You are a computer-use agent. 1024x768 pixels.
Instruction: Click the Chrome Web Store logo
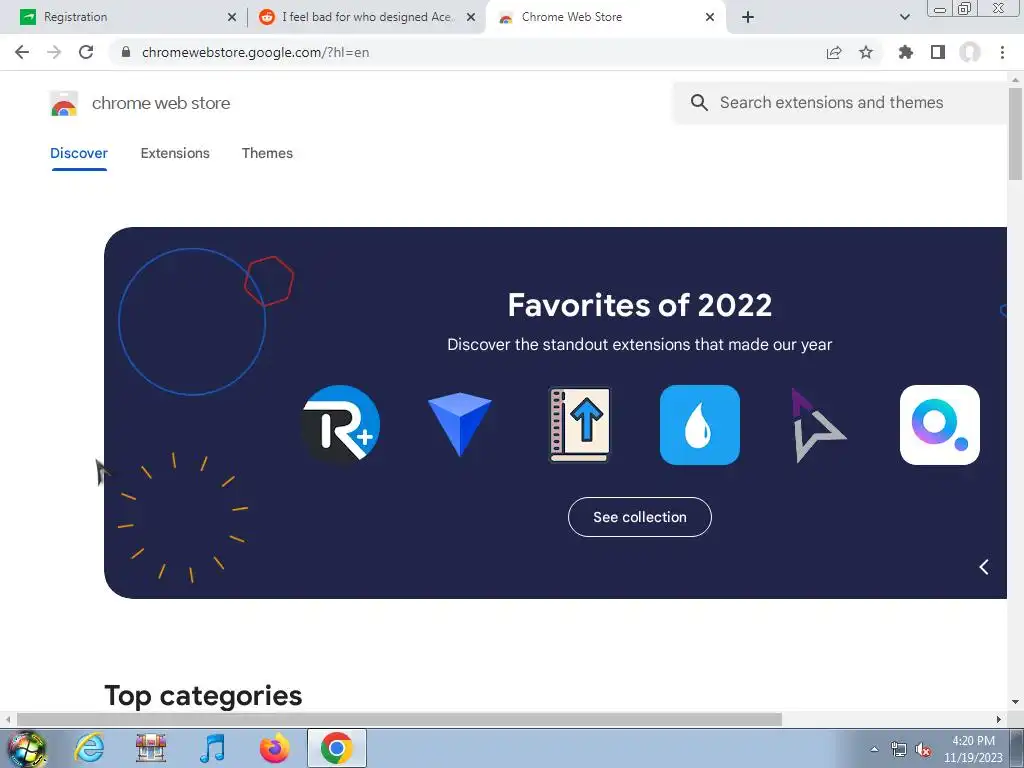64,103
